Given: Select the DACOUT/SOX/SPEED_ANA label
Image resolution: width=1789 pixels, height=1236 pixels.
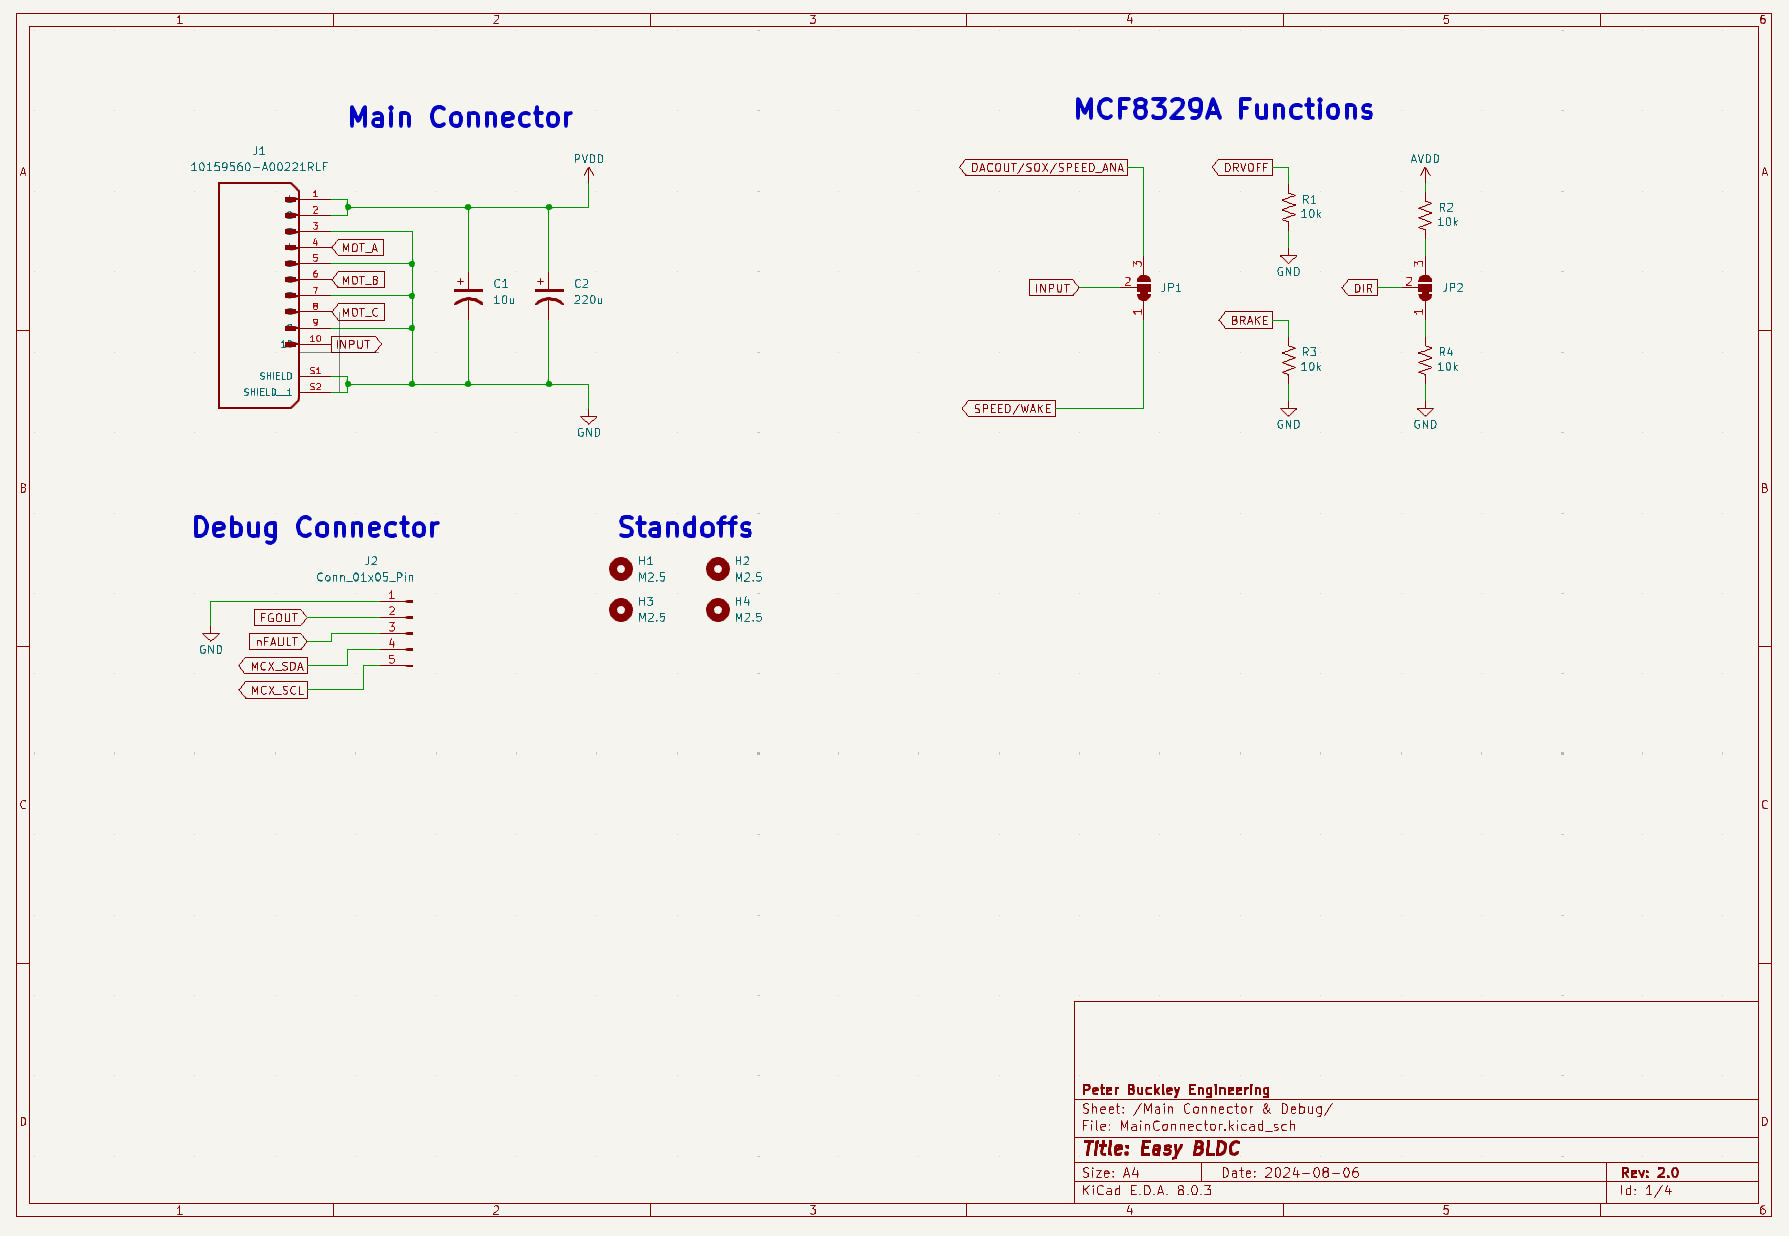Looking at the screenshot, I should 1044,168.
